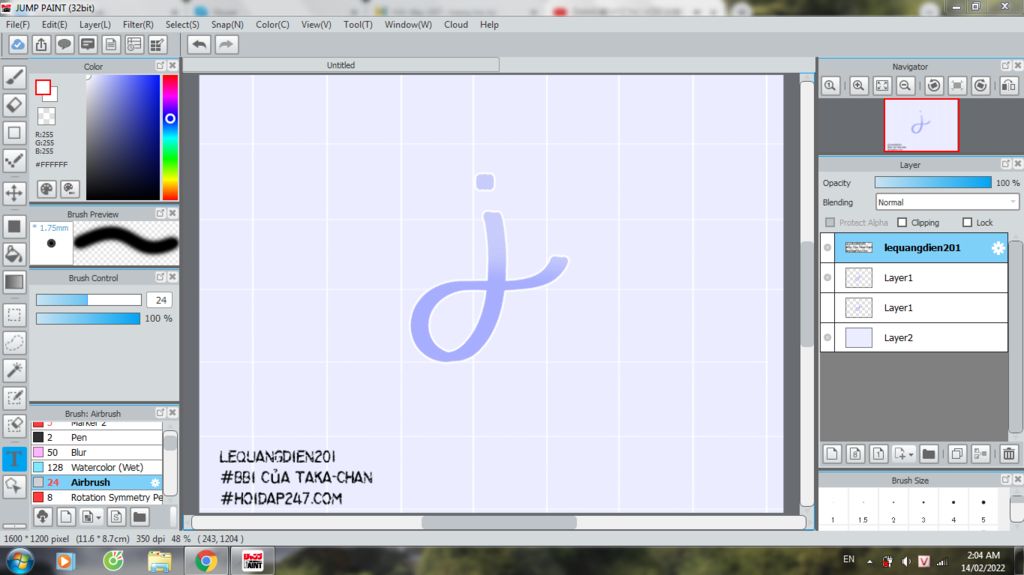Enable the Clipping checkbox

pos(902,222)
